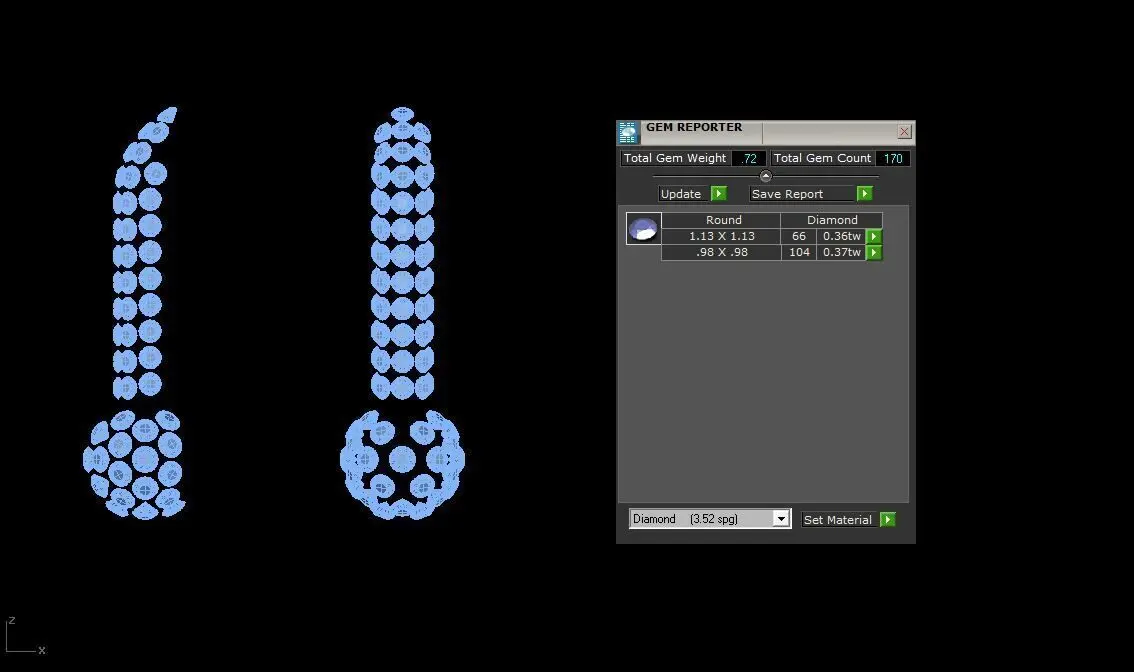This screenshot has width=1134, height=672.
Task: Click the green arrow next to Save Report
Action: tap(864, 193)
